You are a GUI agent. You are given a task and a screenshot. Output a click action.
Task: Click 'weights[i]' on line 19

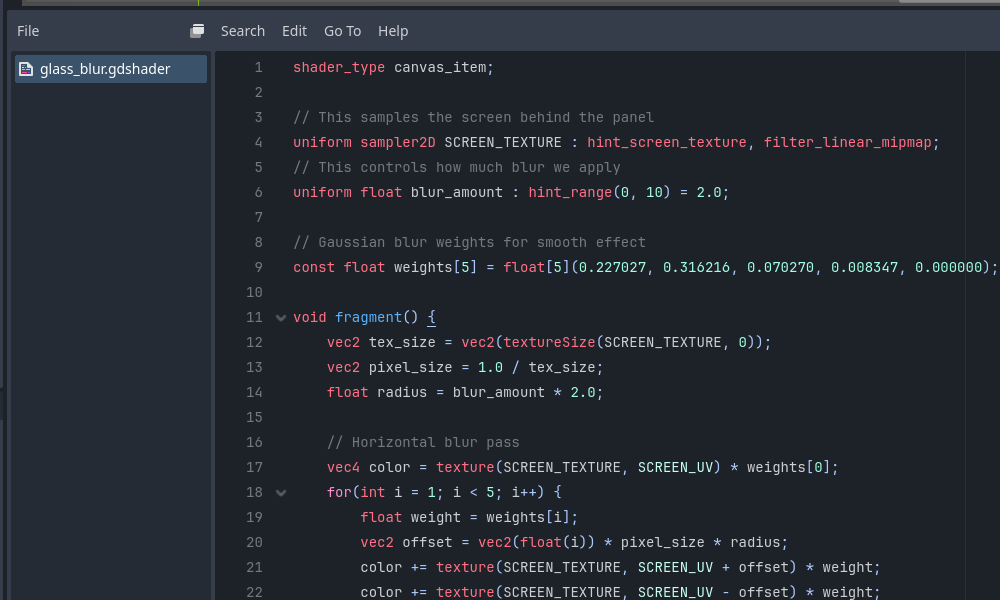(528, 518)
